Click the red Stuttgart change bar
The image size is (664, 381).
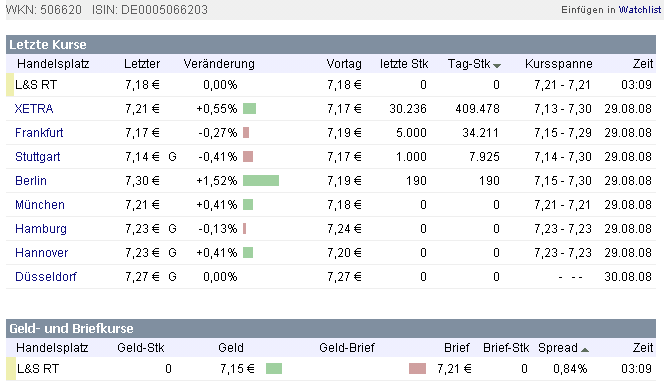click(248, 157)
